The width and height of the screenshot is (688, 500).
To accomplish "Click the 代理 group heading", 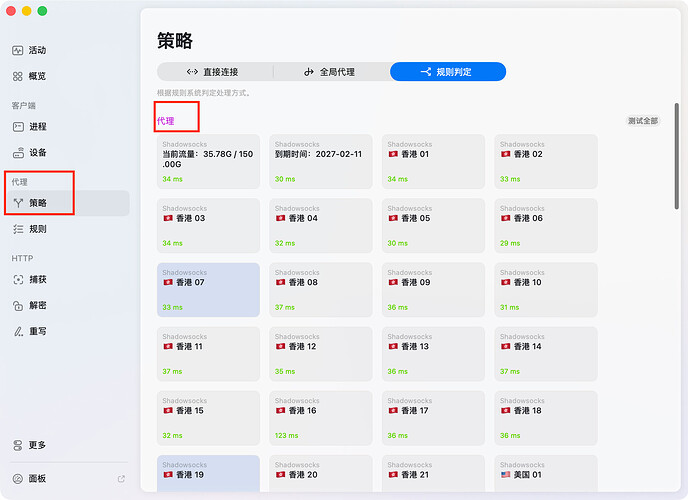I will coord(166,121).
